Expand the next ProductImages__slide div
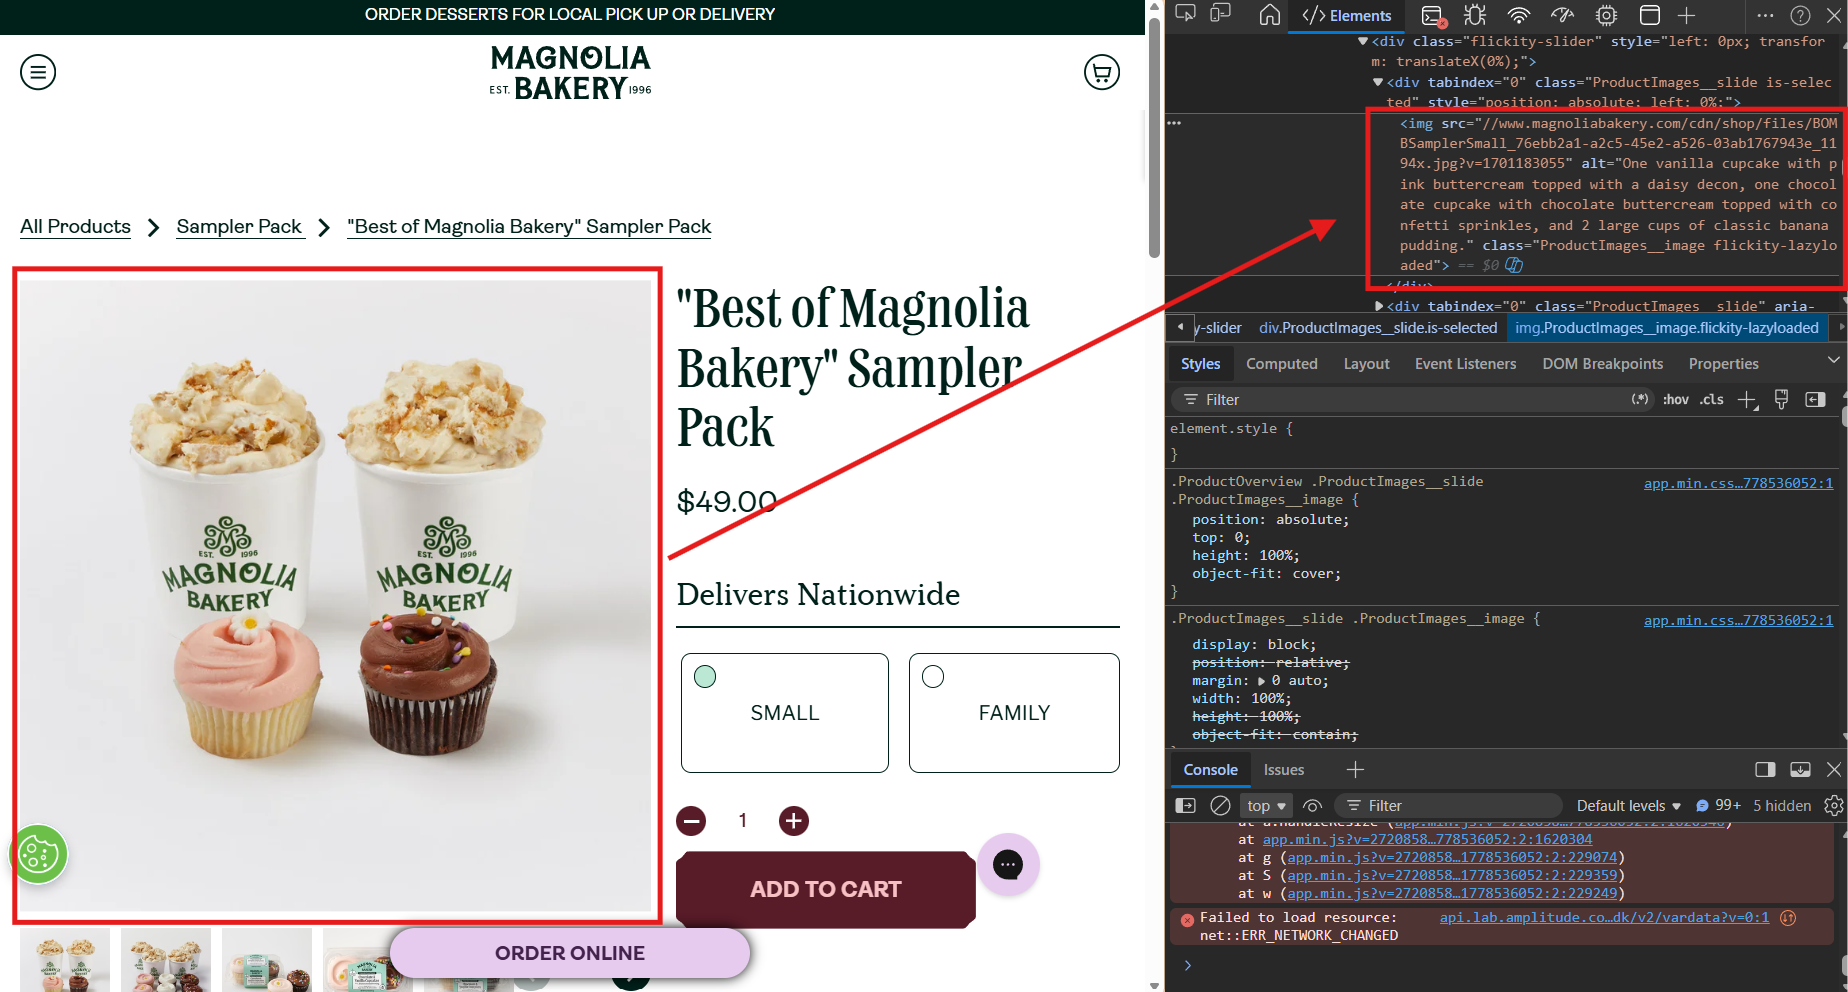 click(x=1378, y=306)
